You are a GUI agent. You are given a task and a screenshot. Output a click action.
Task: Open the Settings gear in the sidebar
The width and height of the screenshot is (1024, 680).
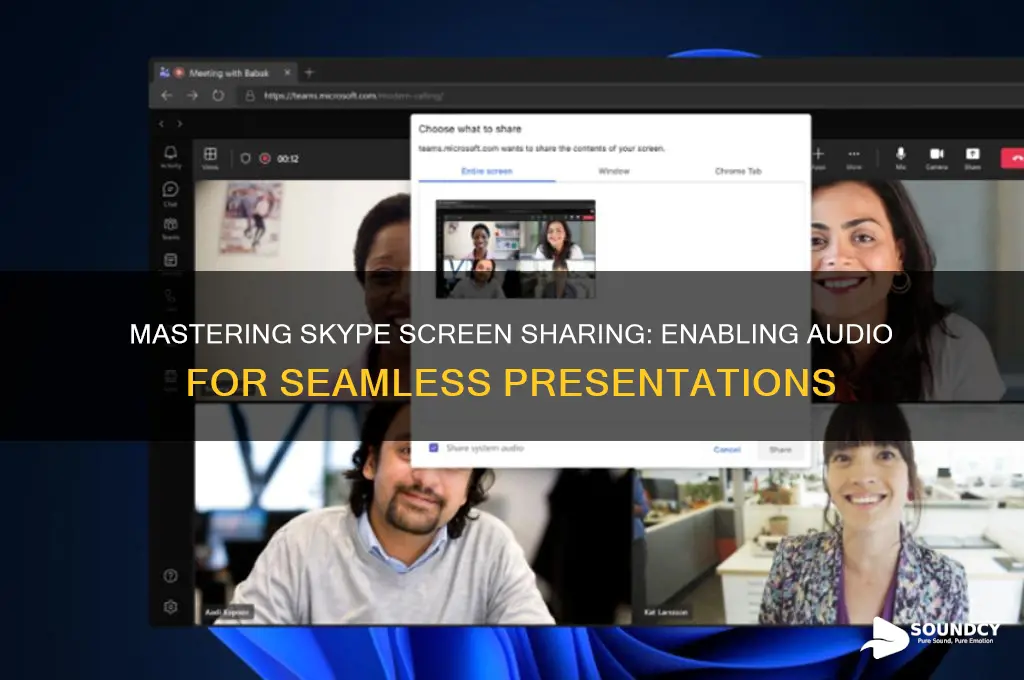pos(170,607)
